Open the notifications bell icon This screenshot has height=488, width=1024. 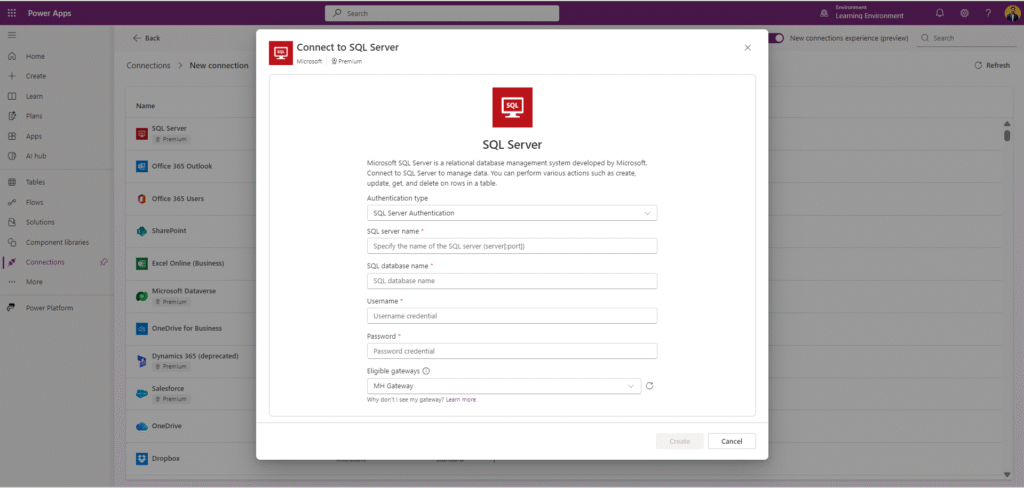(x=939, y=13)
